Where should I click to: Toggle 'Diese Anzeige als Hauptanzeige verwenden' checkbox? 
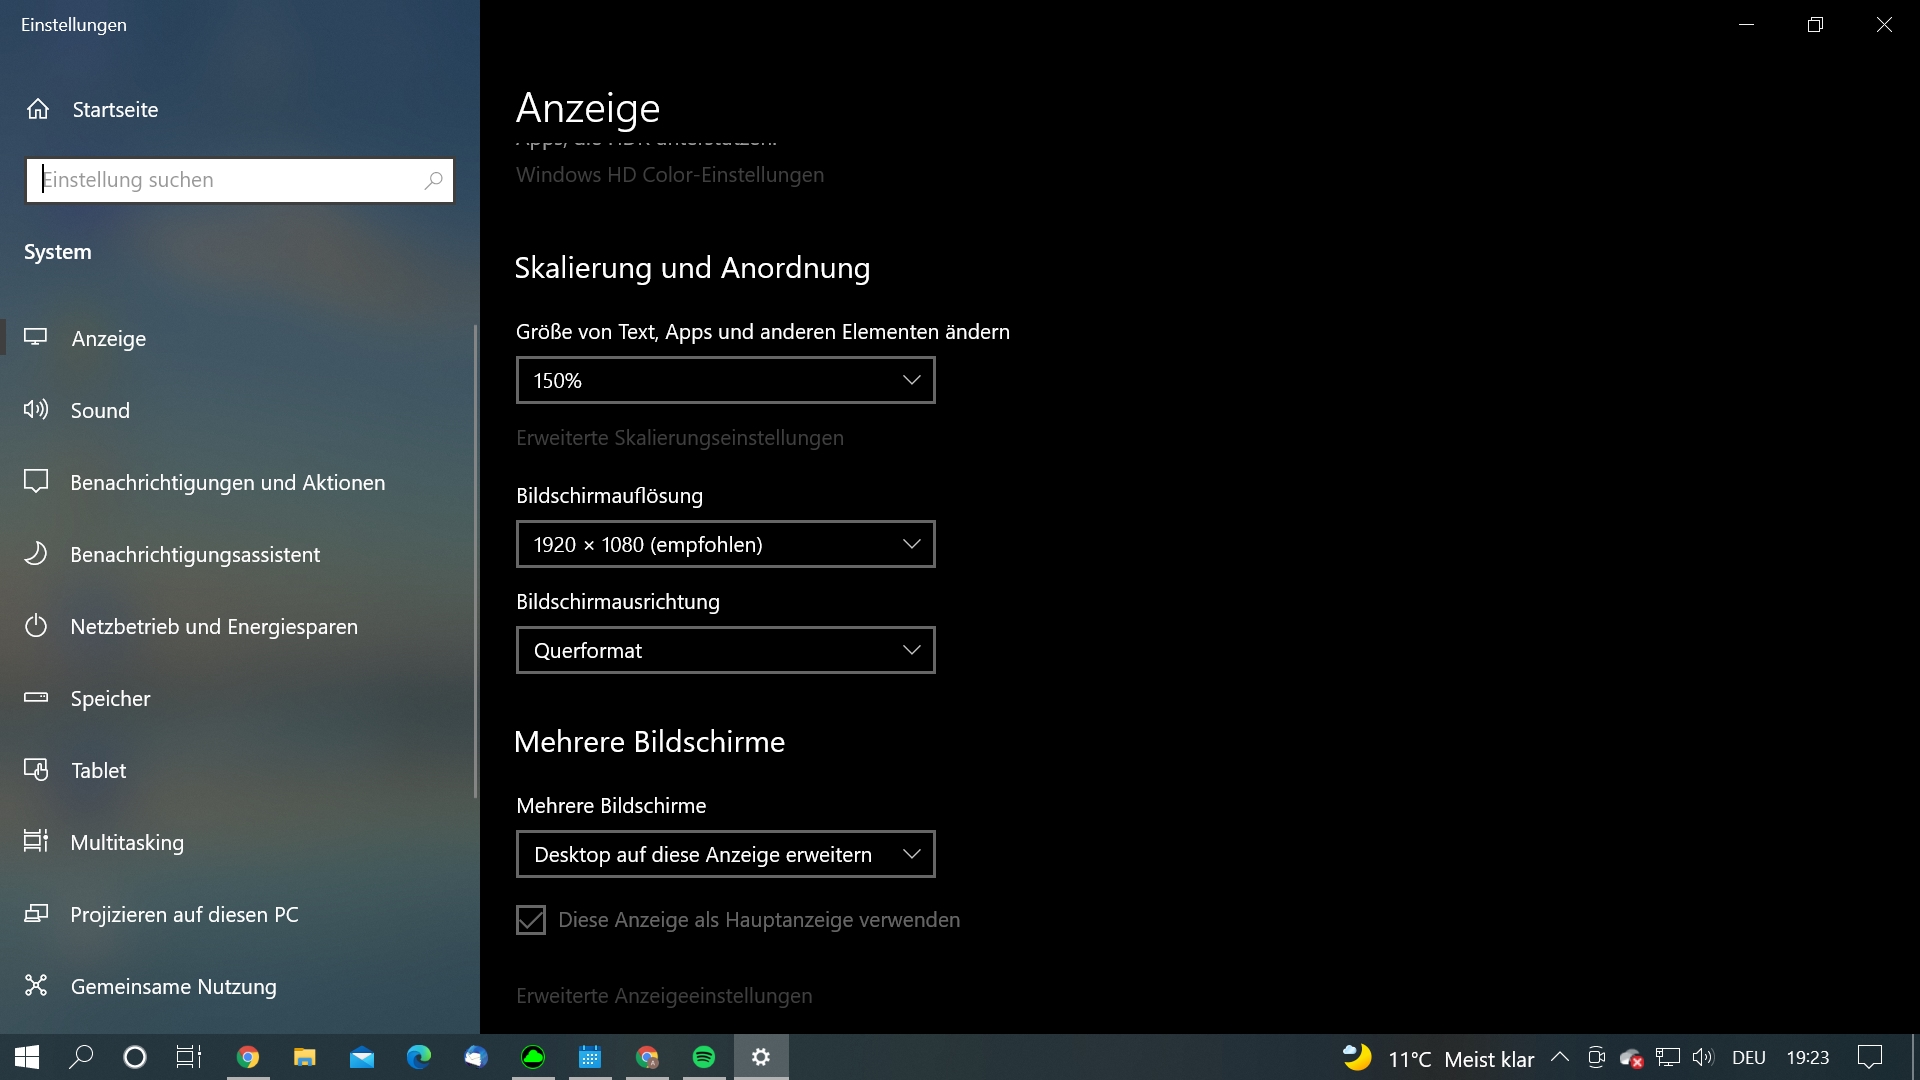click(531, 920)
